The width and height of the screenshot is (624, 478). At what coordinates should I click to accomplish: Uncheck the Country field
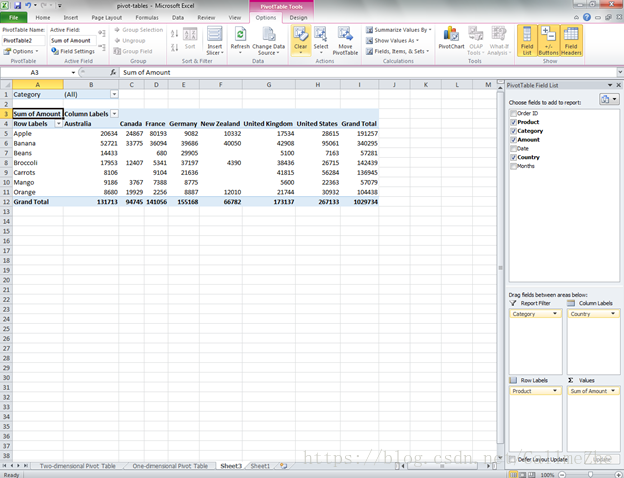point(513,157)
